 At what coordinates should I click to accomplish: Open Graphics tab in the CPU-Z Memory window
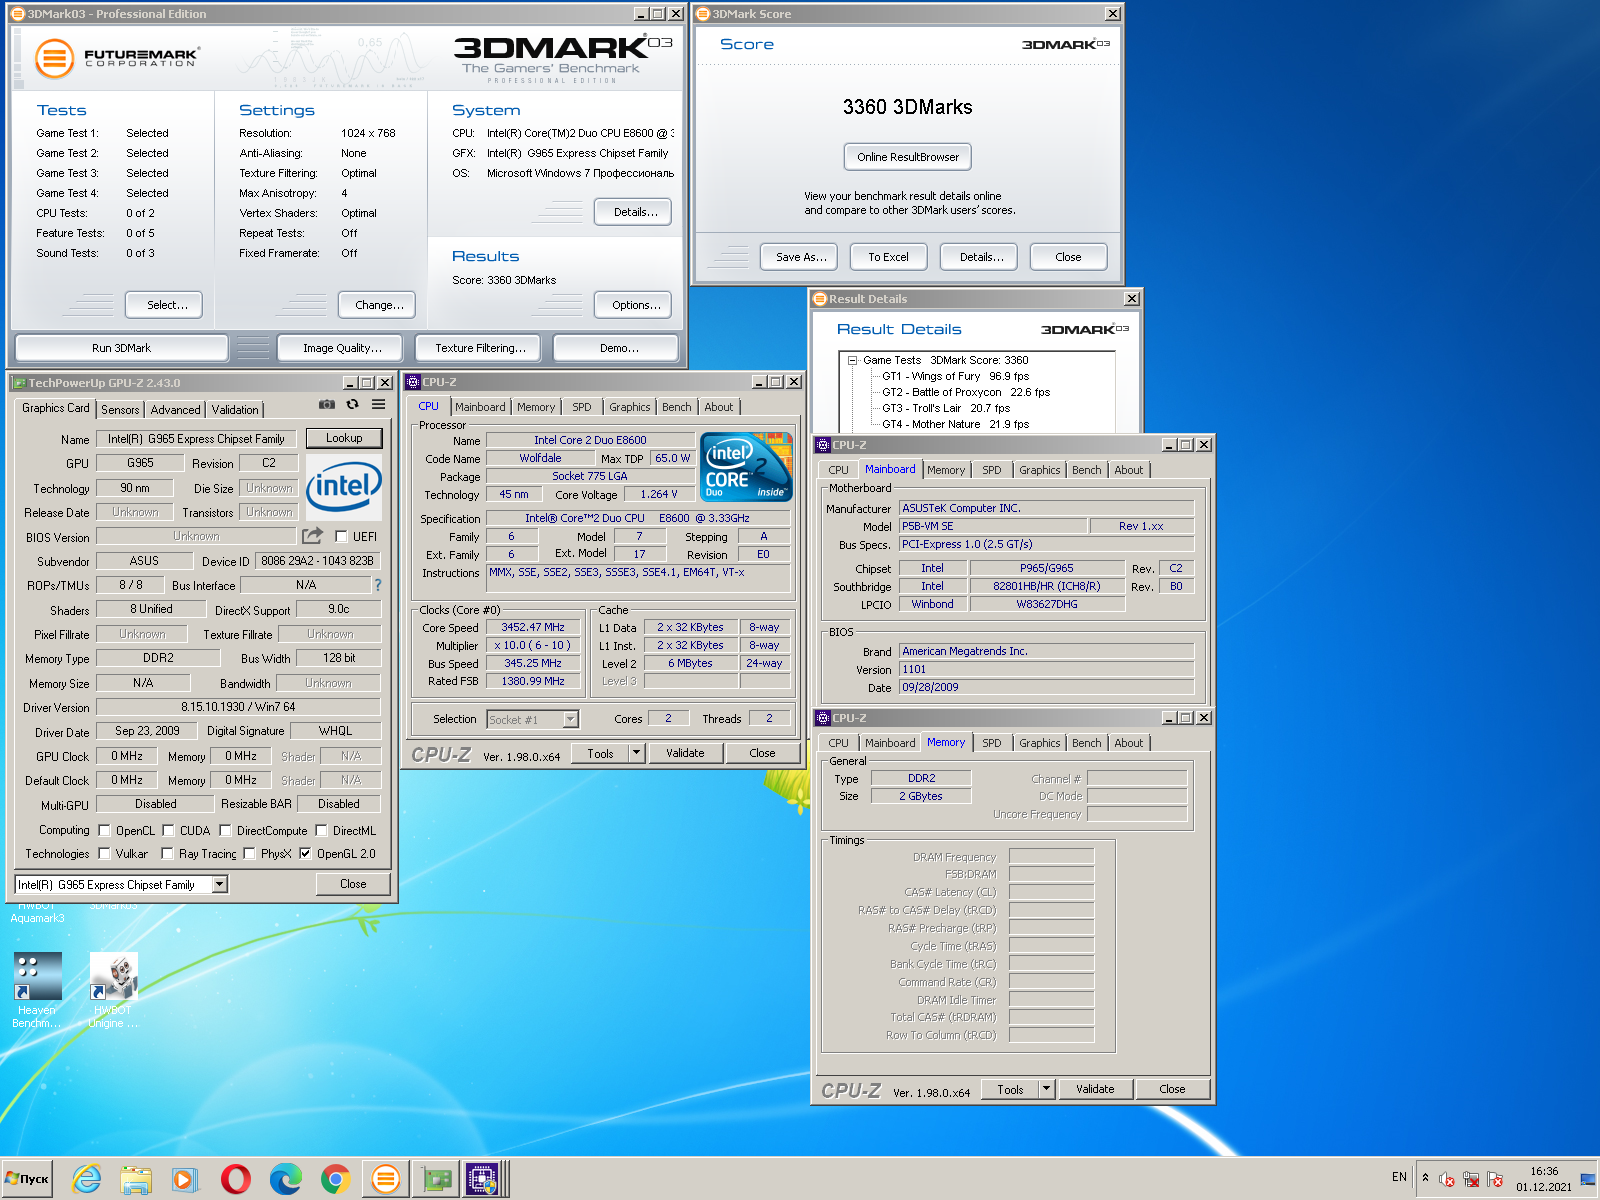tap(1039, 743)
